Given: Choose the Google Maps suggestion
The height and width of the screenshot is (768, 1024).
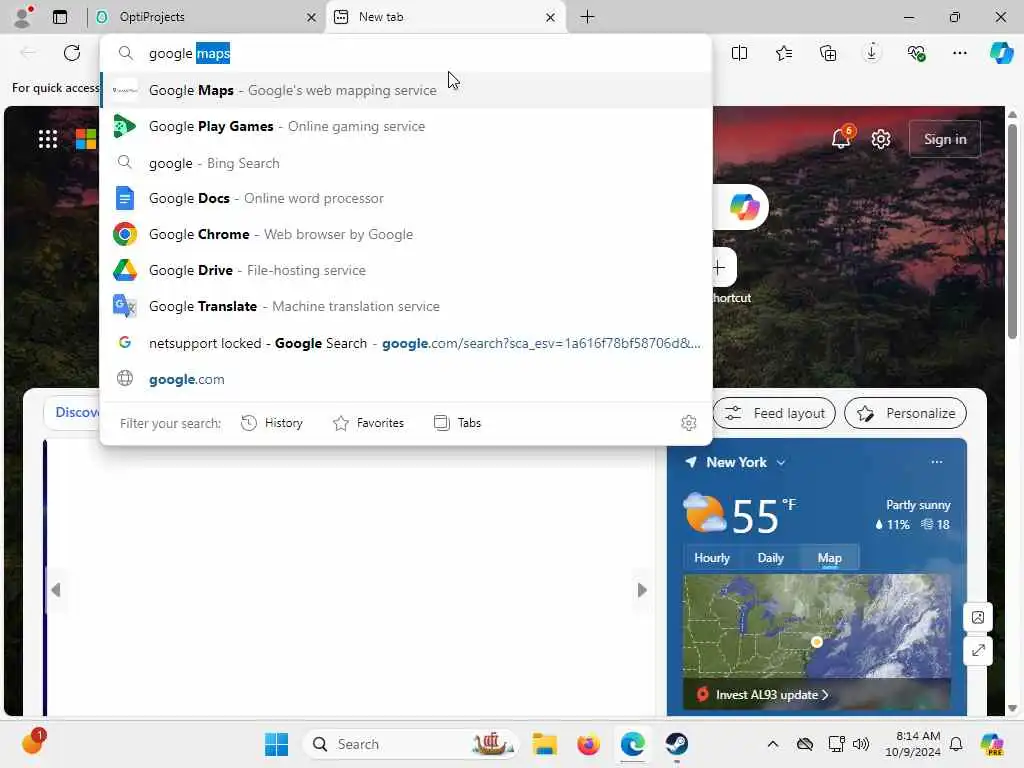Looking at the screenshot, I should (x=406, y=90).
